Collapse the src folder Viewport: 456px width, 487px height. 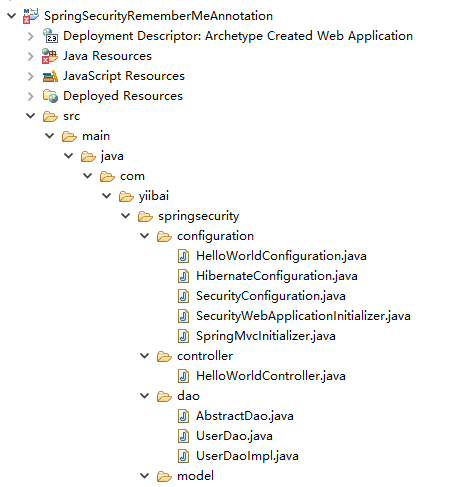31,116
